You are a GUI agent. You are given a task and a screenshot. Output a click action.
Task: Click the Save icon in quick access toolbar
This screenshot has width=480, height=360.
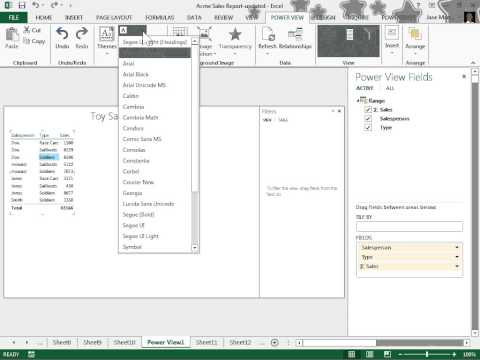tap(22, 6)
